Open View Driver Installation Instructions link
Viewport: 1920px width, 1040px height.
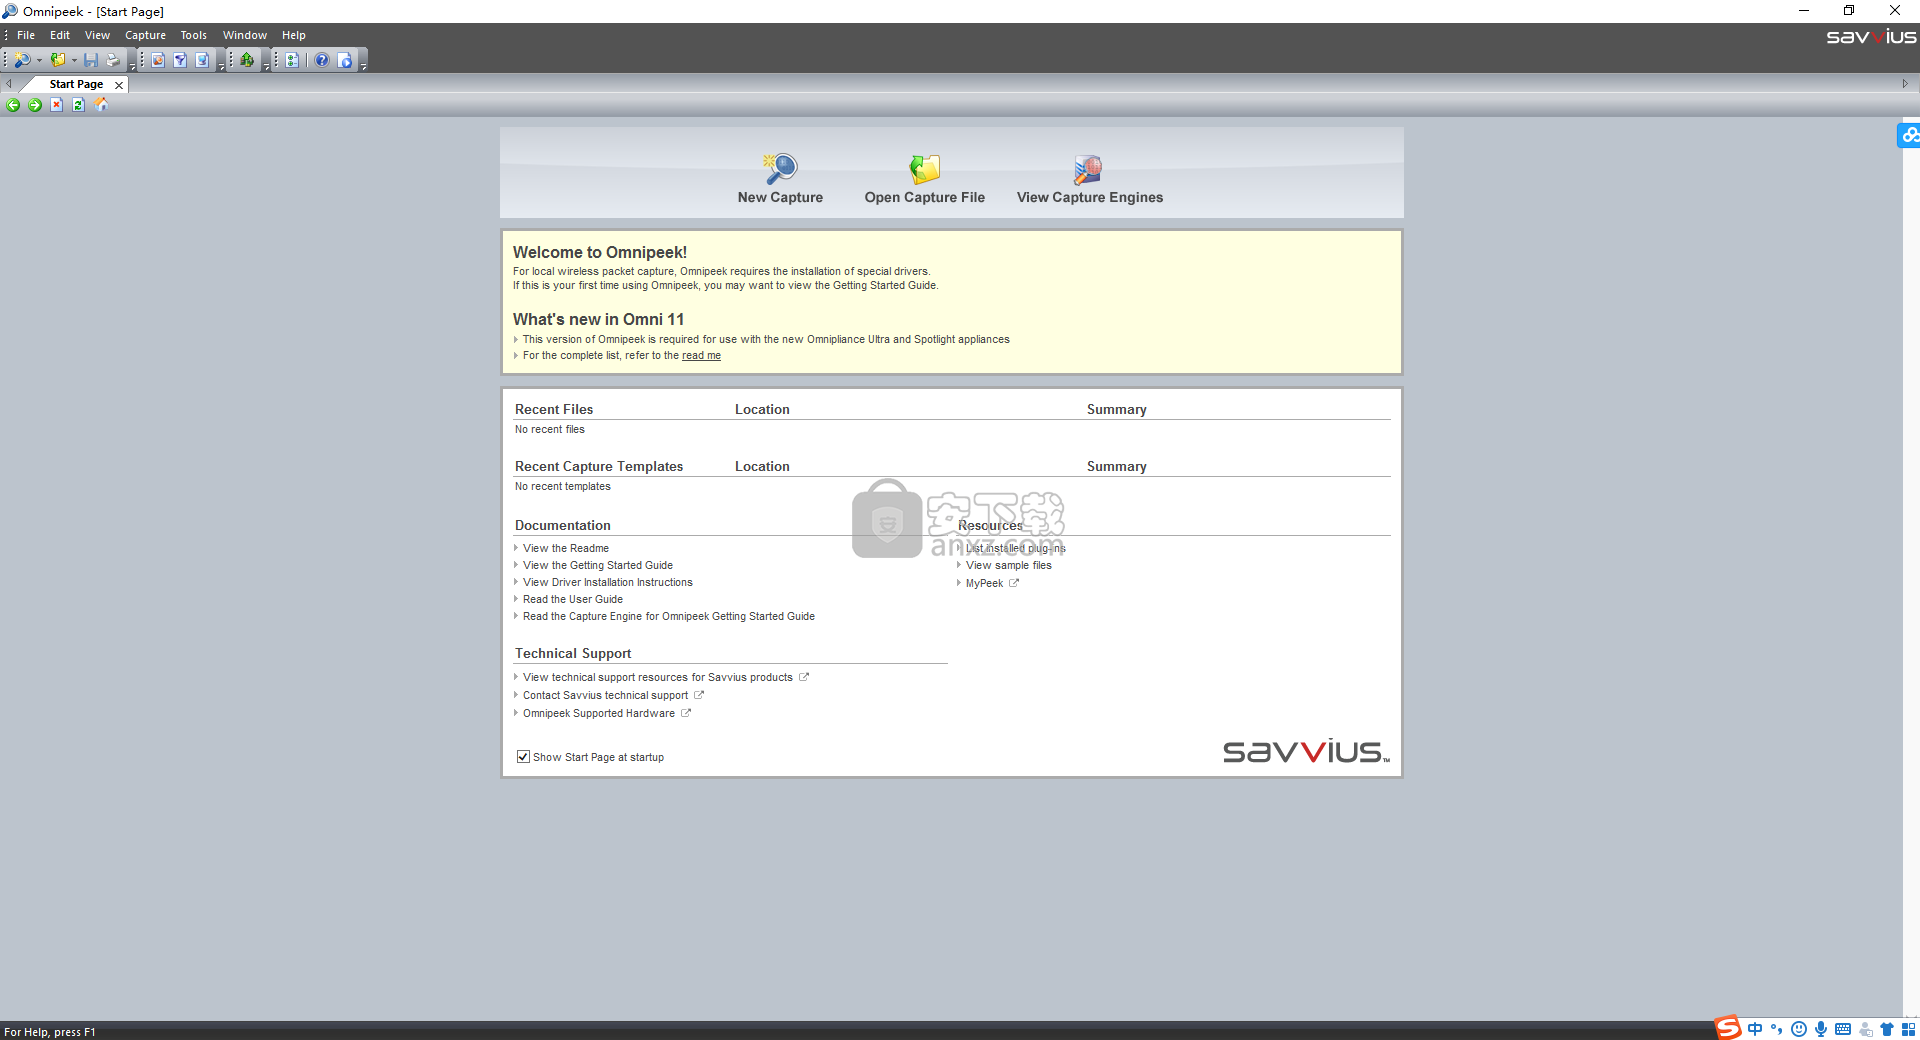coord(608,582)
